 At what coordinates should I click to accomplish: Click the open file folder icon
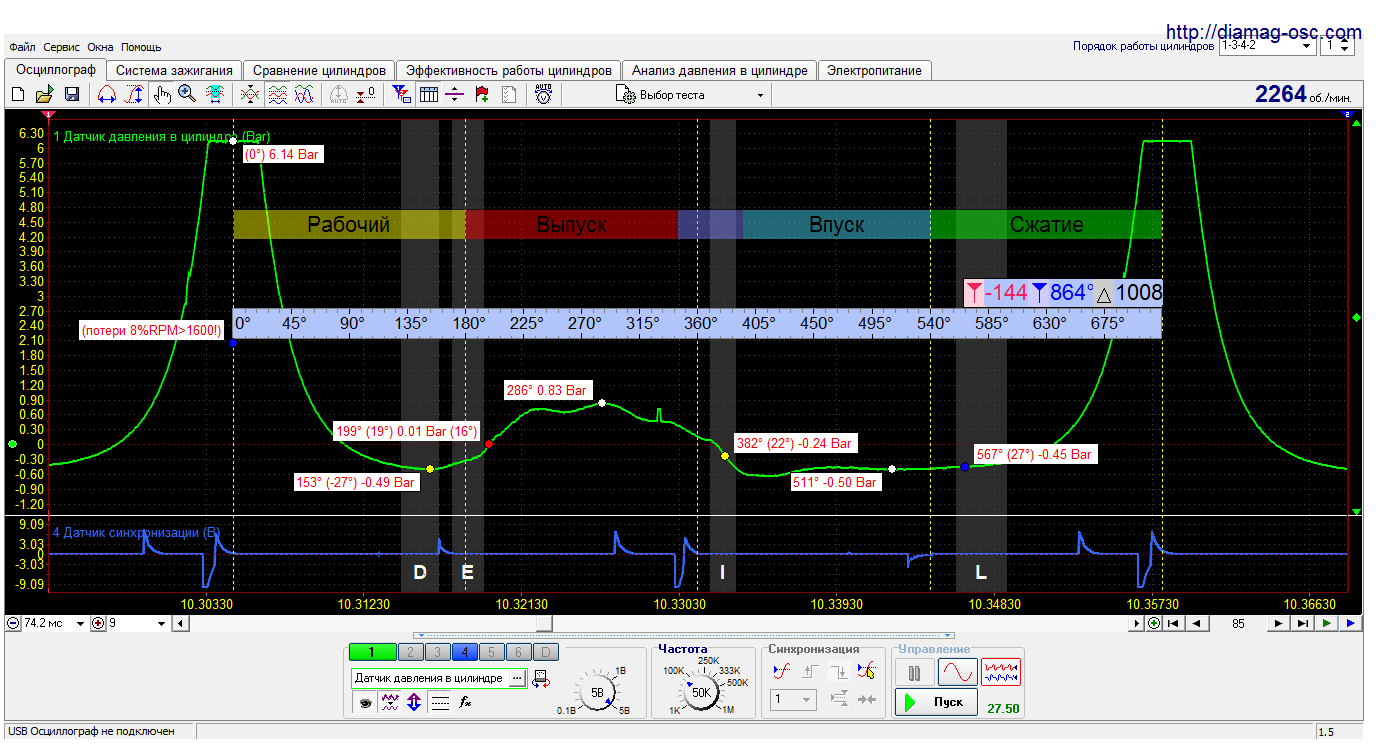coord(44,94)
